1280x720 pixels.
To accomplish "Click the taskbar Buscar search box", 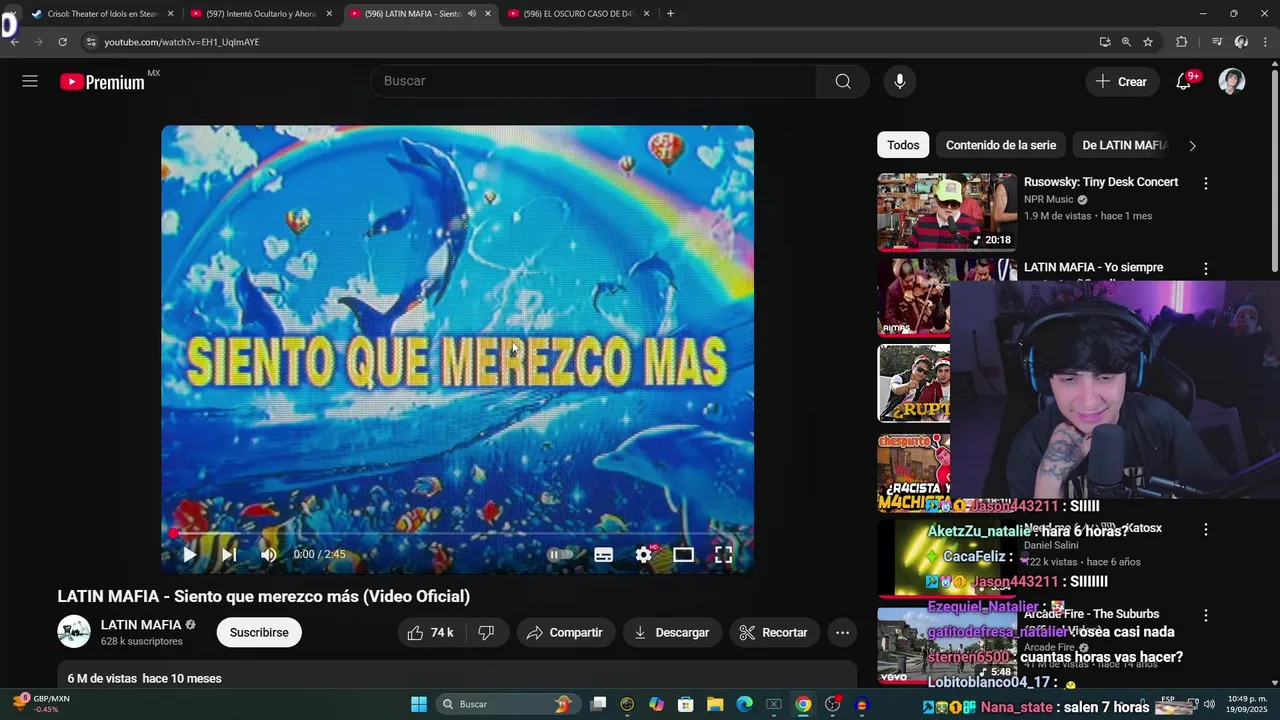I will 509,704.
